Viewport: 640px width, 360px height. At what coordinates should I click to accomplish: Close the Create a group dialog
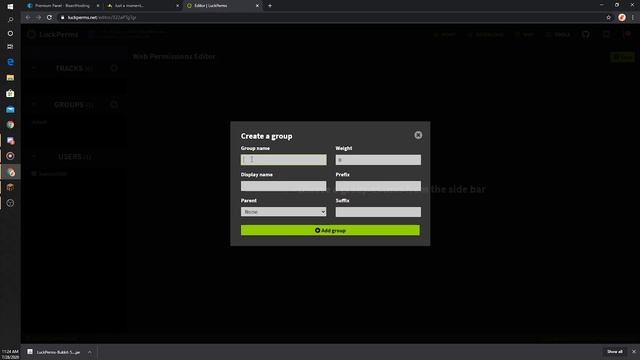(418, 135)
